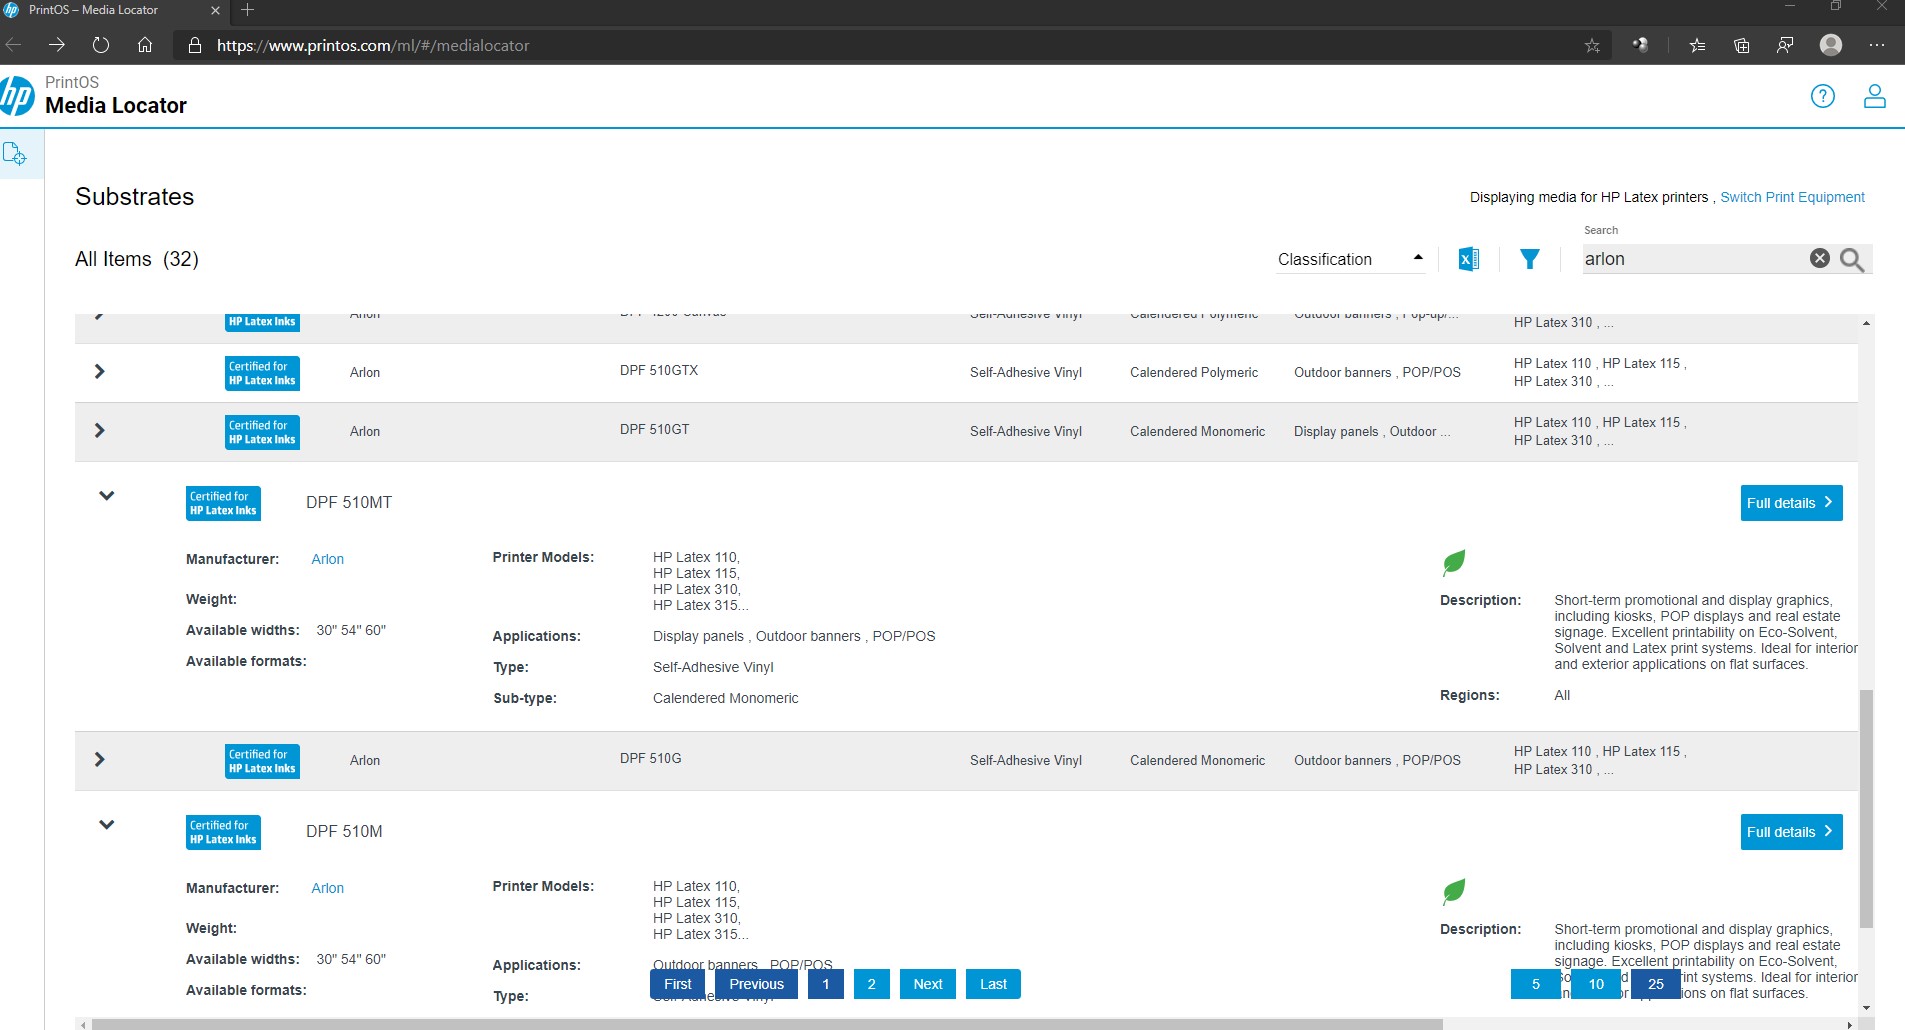The image size is (1905, 1030).
Task: Click the DPF 510G product name
Action: (x=650, y=758)
